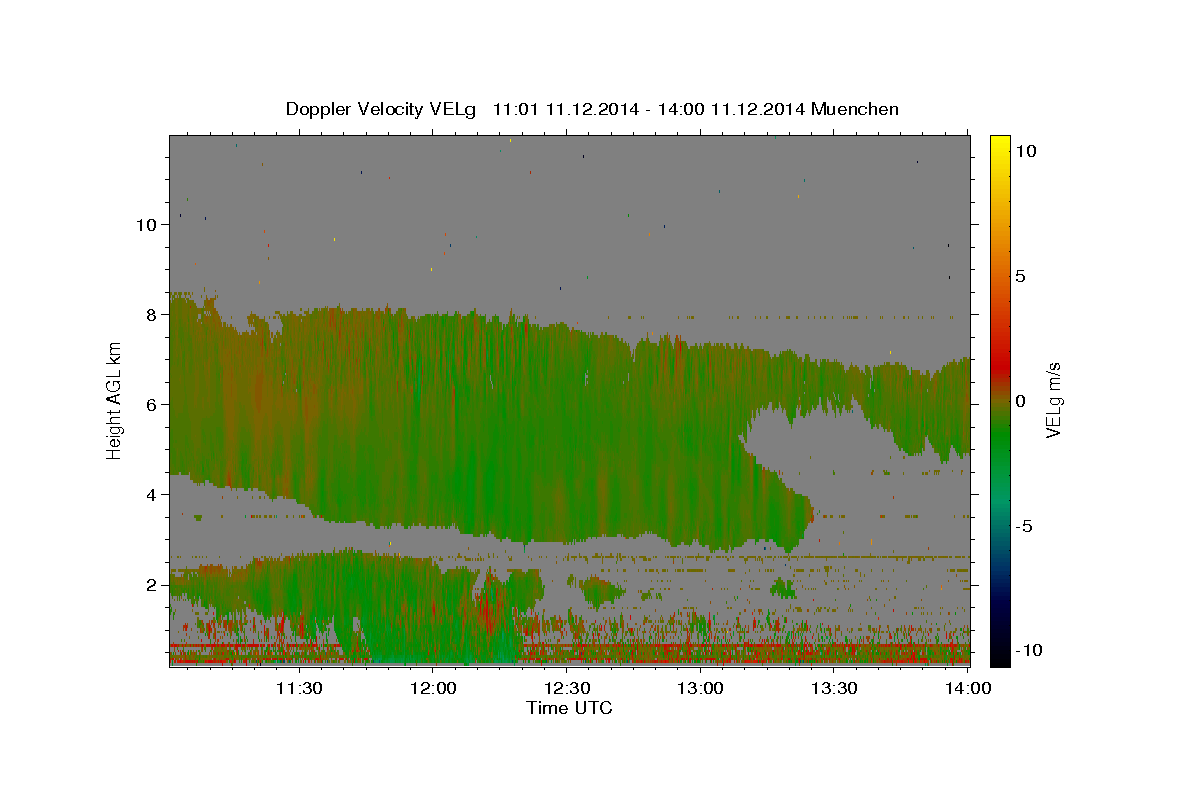Click the colorbar label '-10'
The width and height of the screenshot is (1200, 800).
1028,651
